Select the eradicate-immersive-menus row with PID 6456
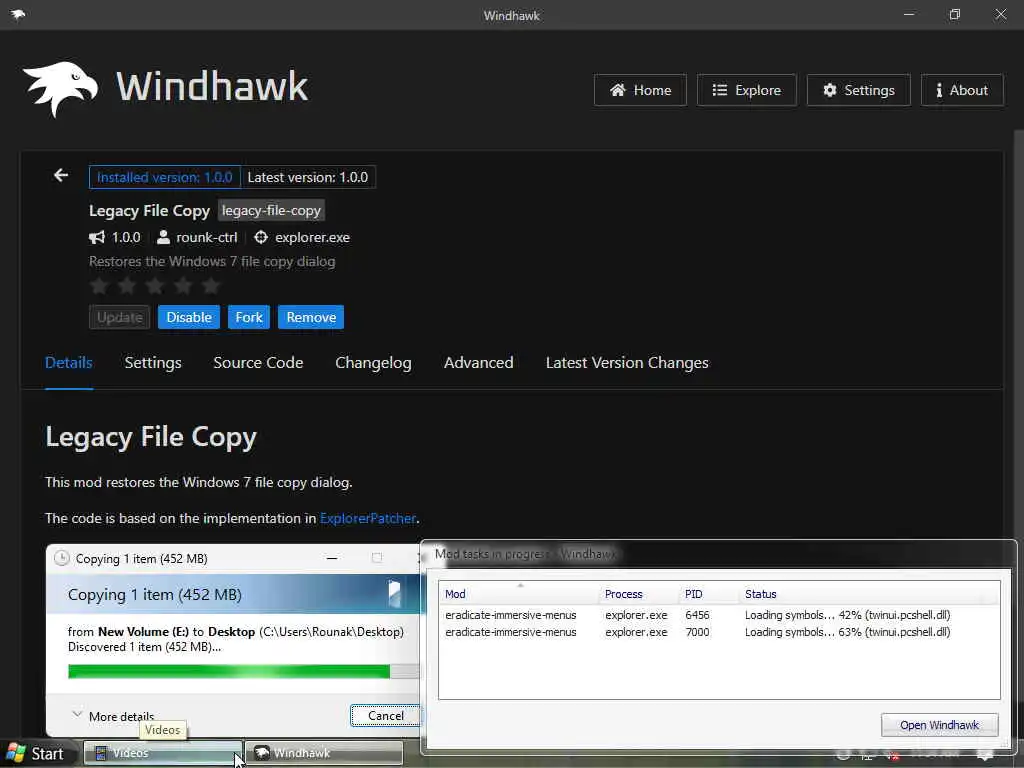 718,615
